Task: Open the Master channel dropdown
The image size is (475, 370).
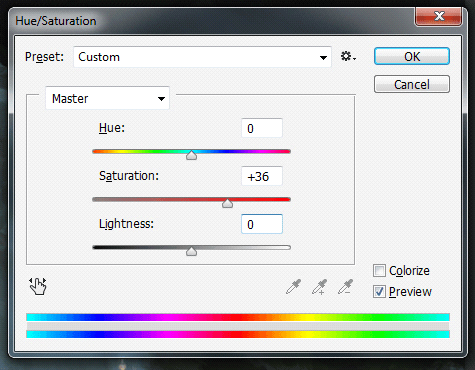Action: point(107,98)
